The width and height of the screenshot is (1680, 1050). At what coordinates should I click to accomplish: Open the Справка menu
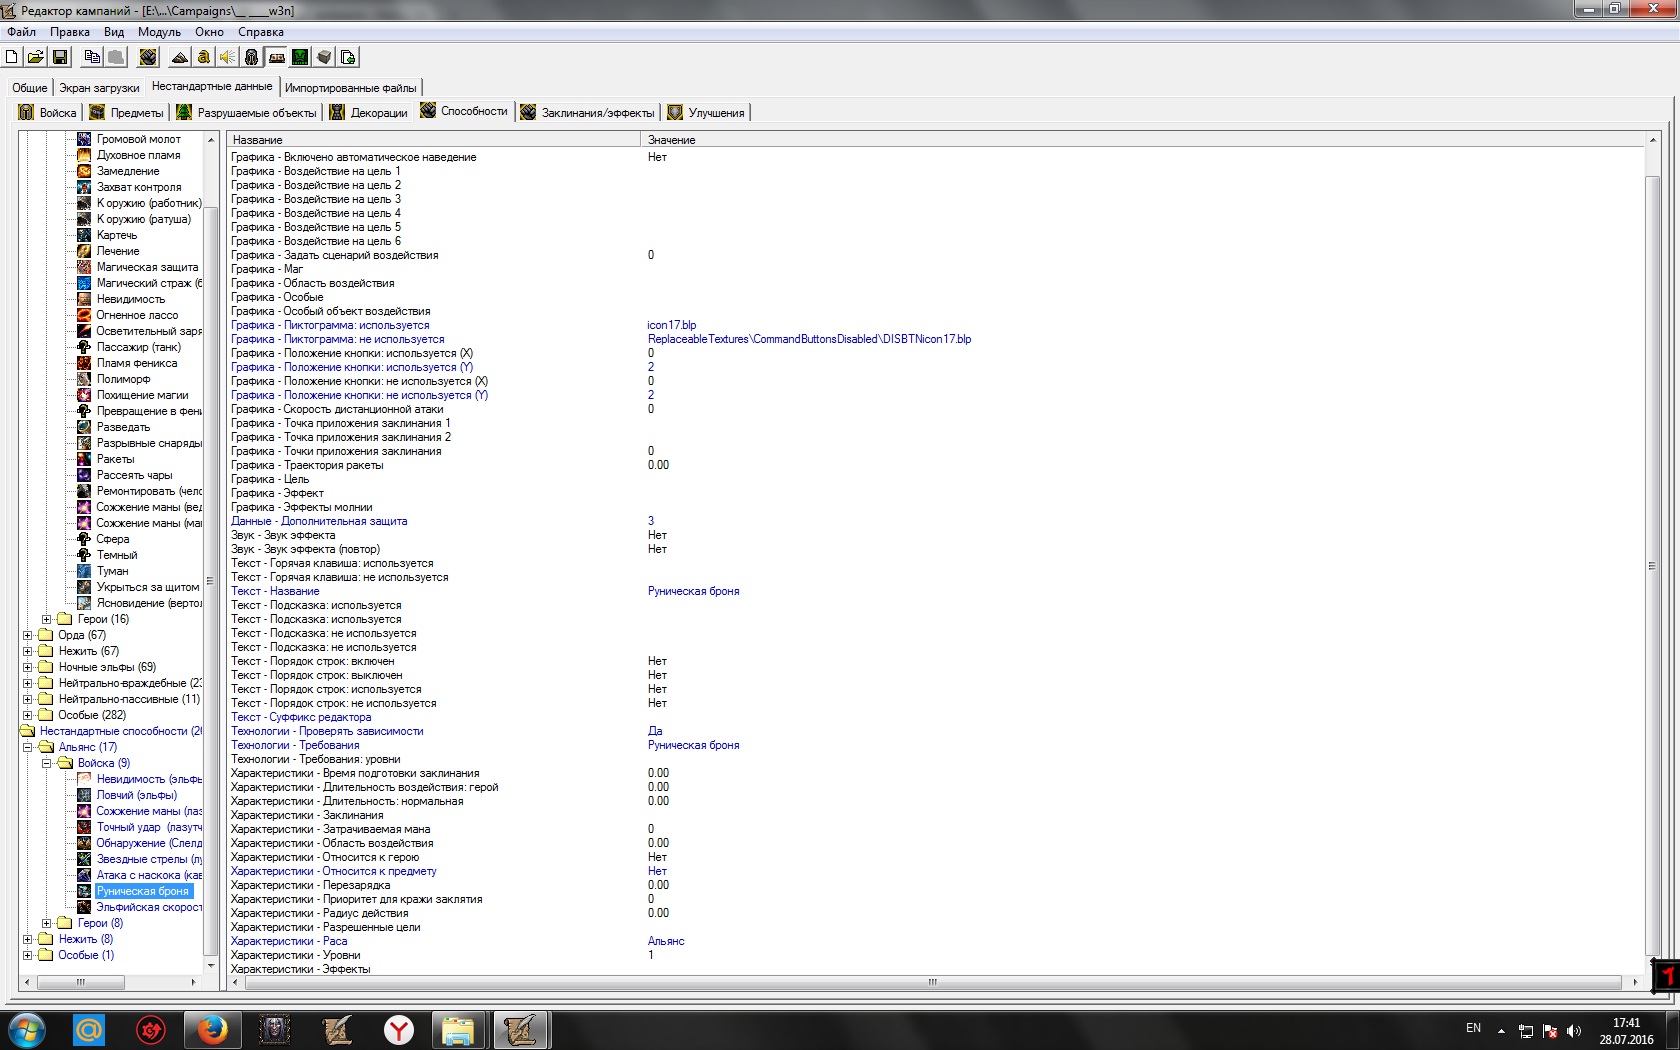(x=260, y=32)
